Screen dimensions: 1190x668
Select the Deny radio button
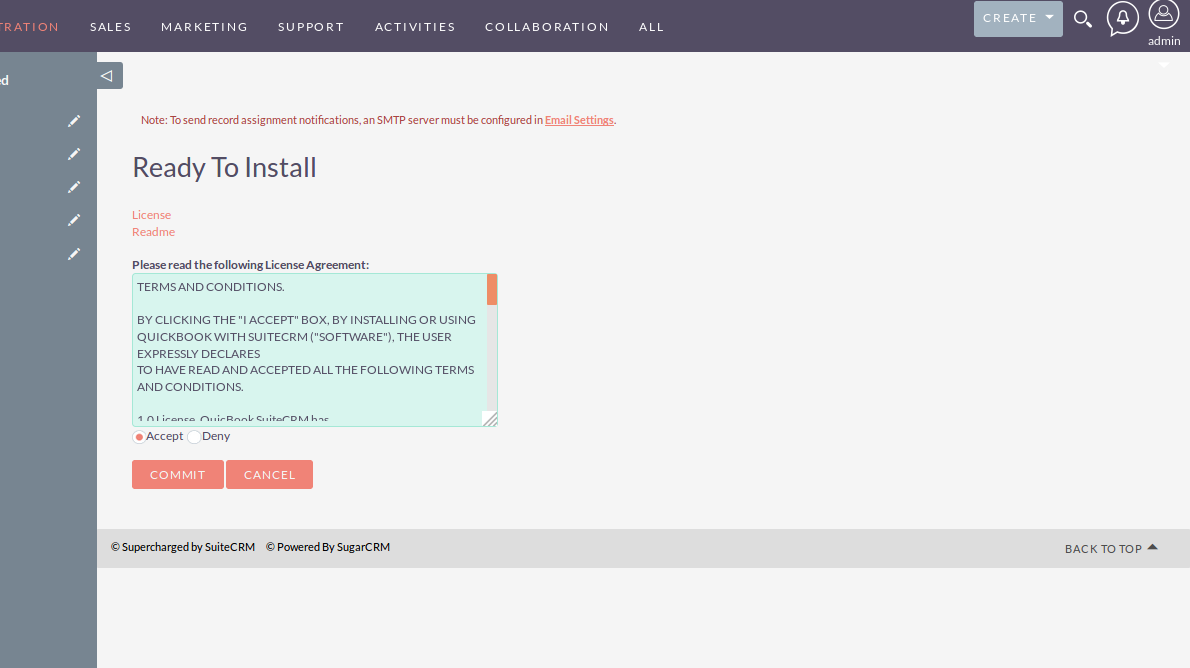(194, 437)
